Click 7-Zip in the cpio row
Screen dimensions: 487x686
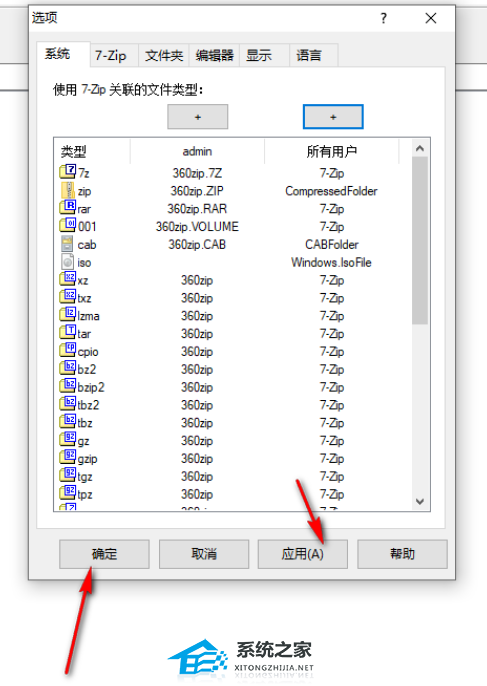click(x=332, y=352)
